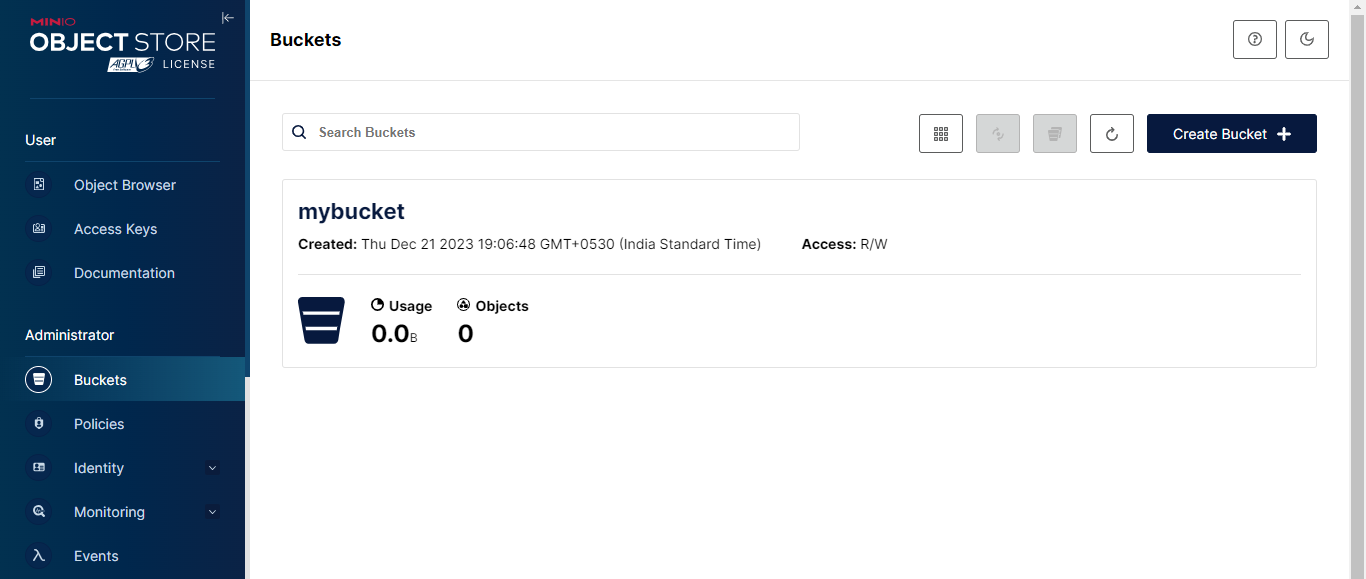Open the Events lambda icon
The height and width of the screenshot is (579, 1366).
pyautogui.click(x=39, y=556)
